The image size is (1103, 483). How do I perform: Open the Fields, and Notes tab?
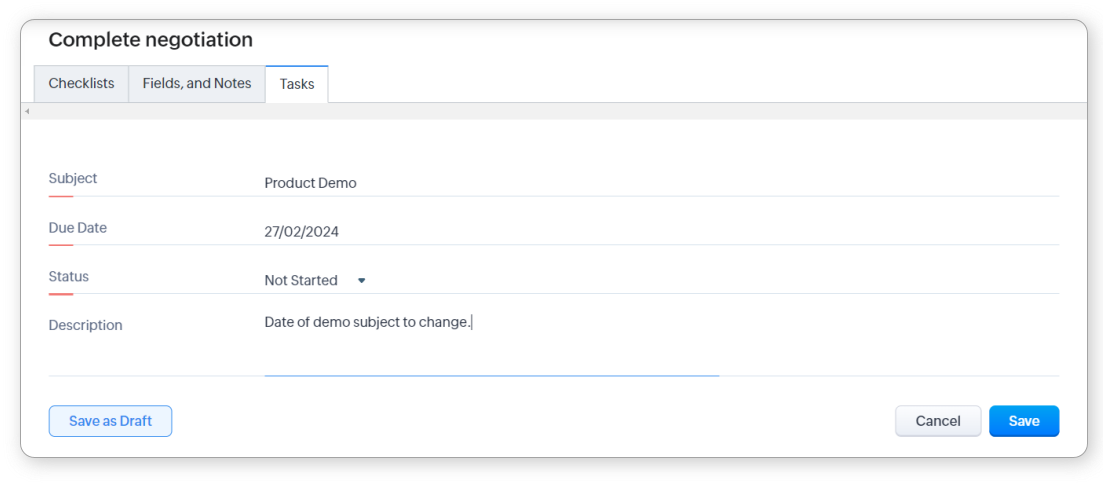[197, 84]
